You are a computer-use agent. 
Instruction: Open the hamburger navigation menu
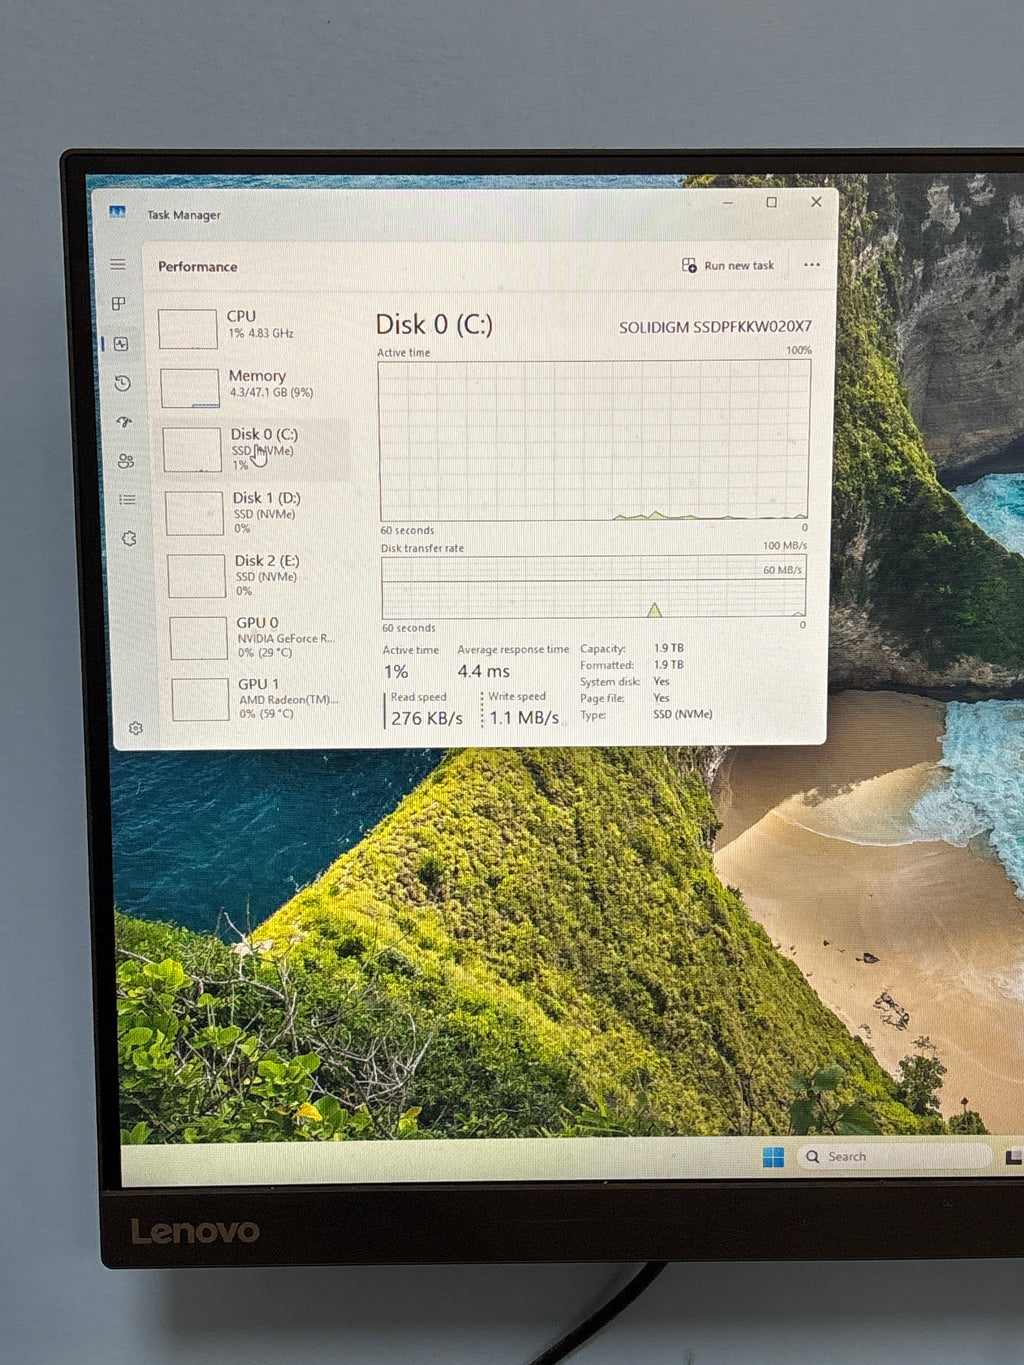(x=118, y=265)
